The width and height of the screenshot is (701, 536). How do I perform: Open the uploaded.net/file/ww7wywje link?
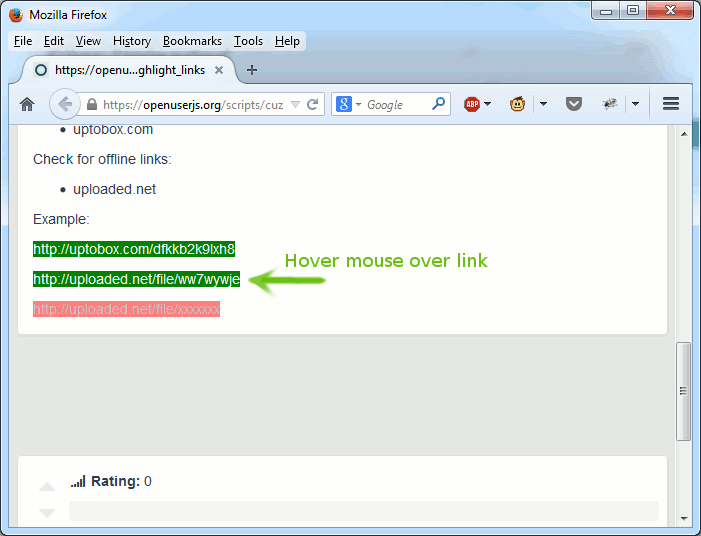[x=136, y=279]
